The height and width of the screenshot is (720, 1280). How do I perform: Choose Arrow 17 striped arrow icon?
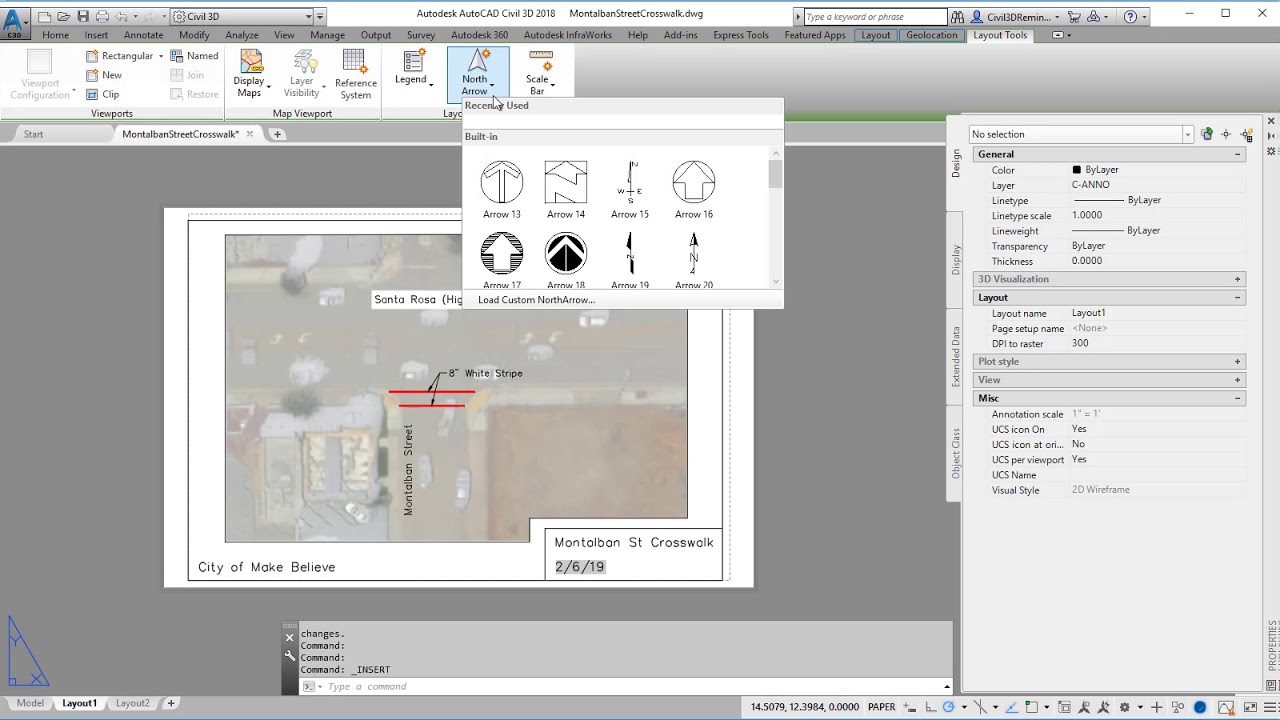(502, 259)
